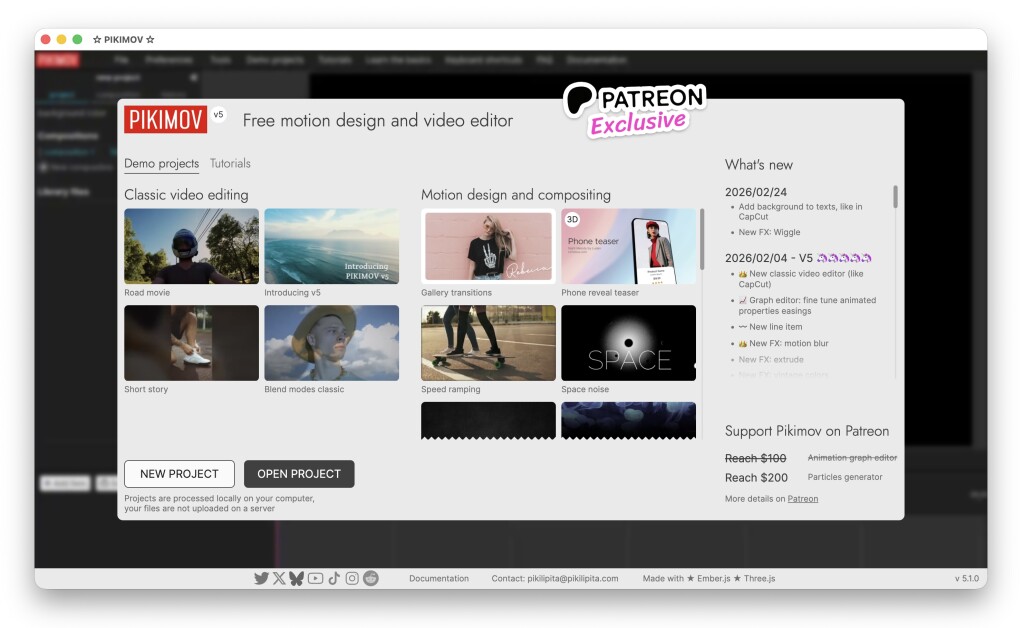Click the OPEN PROJECT button
1024x628 pixels.
point(299,474)
